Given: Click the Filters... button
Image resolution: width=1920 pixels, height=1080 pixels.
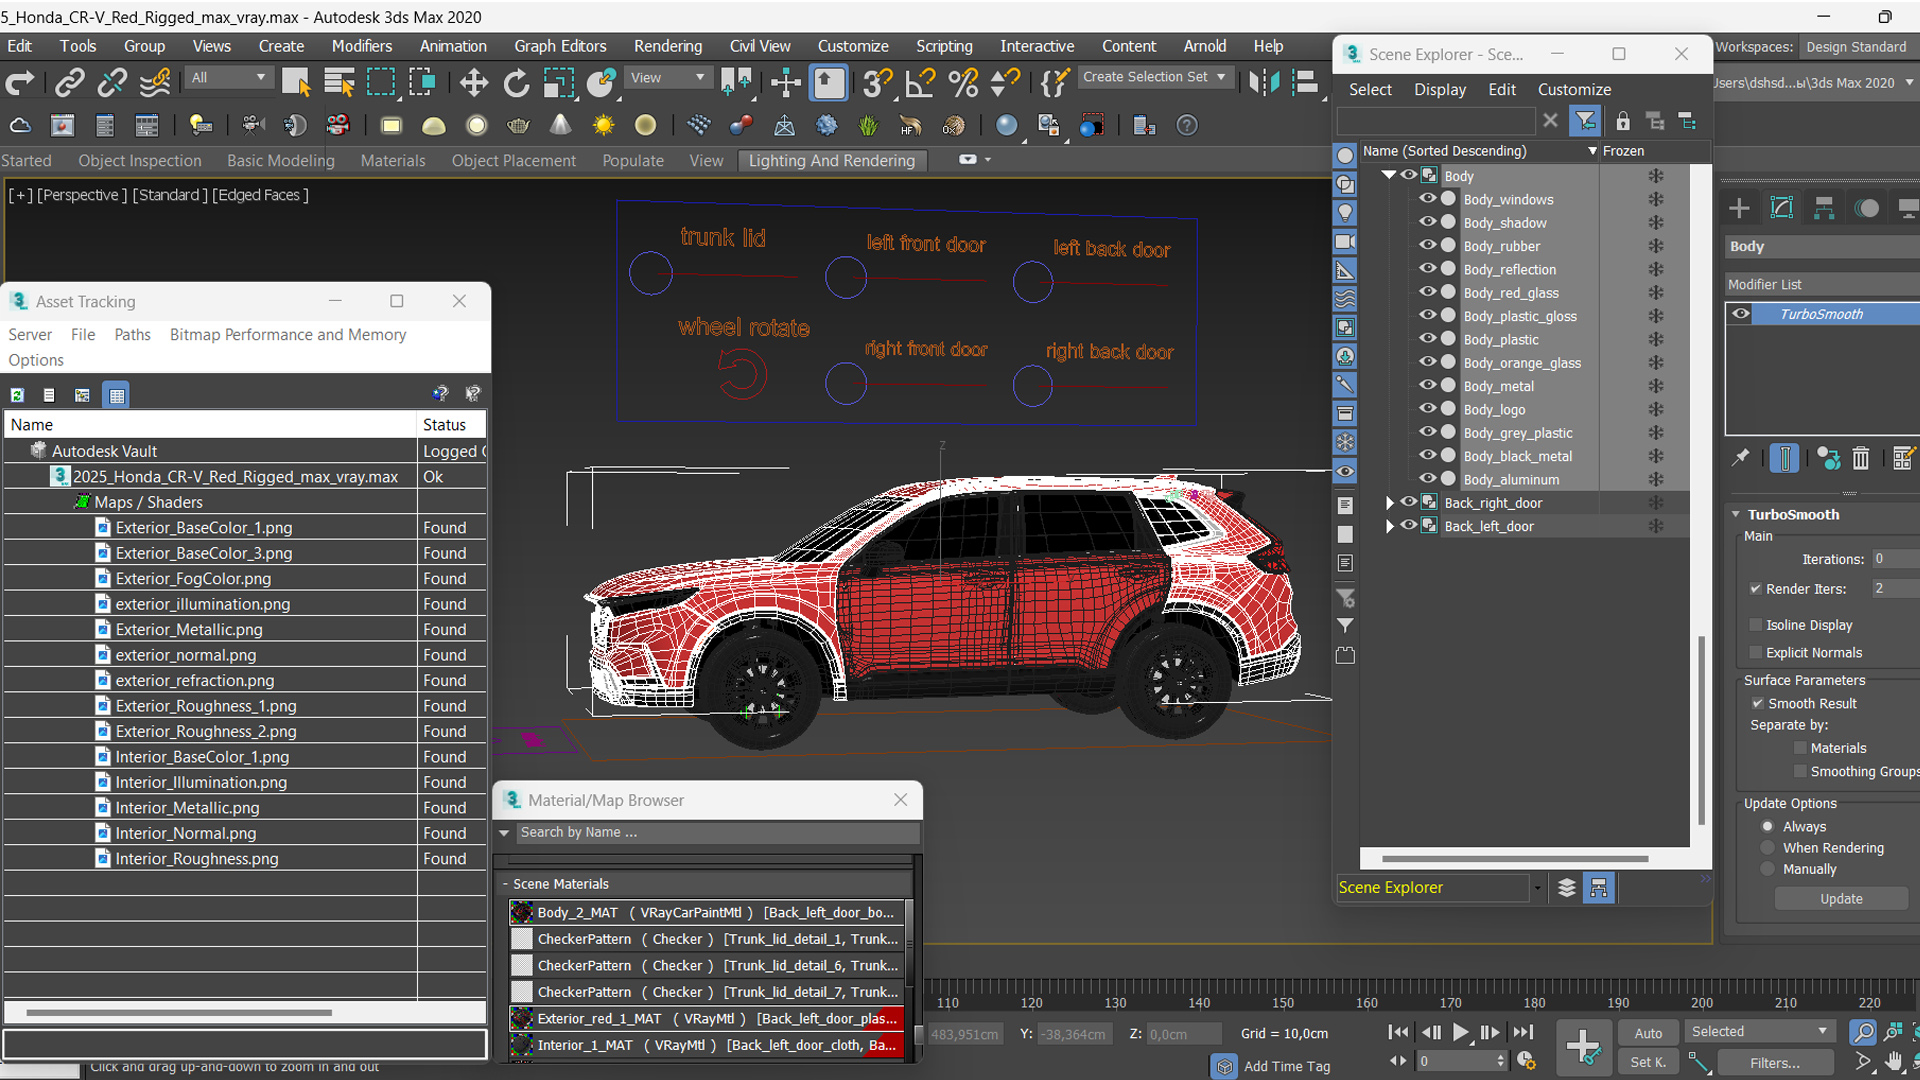Looking at the screenshot, I should tap(1774, 1063).
